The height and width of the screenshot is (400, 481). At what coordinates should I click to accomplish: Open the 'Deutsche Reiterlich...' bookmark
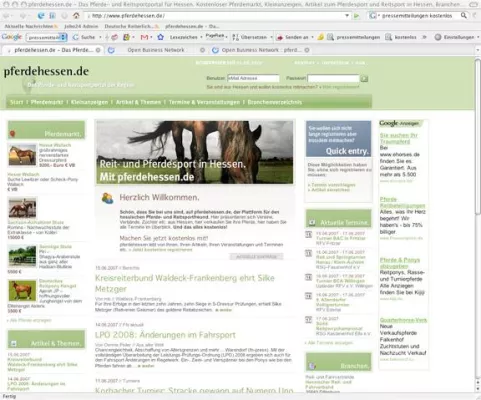(131, 26)
